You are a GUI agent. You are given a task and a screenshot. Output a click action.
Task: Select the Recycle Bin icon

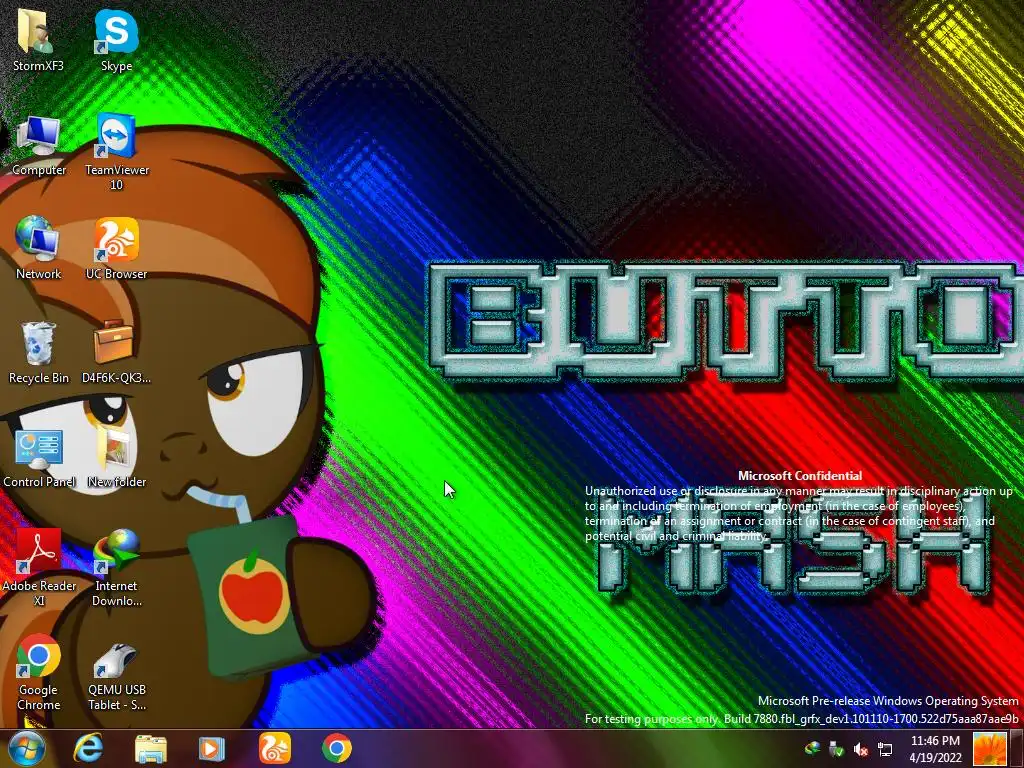(x=39, y=353)
